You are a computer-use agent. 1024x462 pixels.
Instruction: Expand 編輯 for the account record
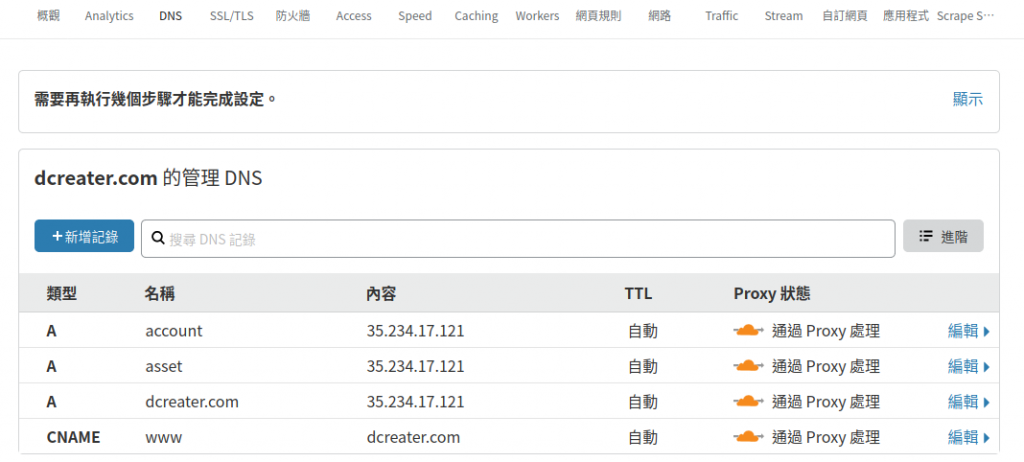969,331
